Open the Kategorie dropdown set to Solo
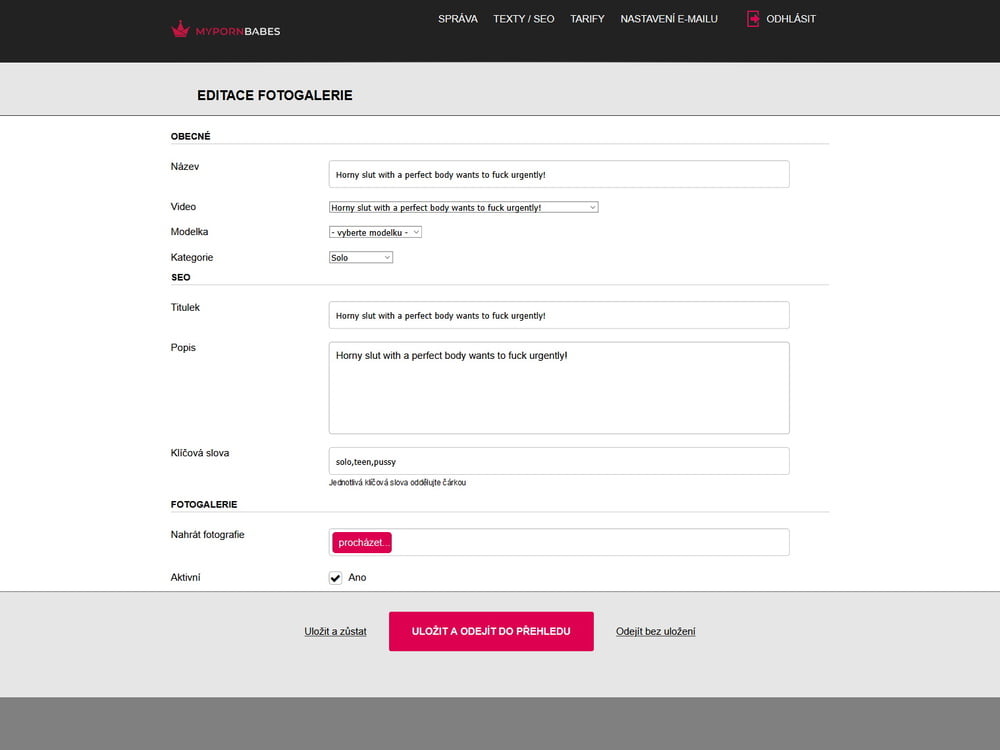The width and height of the screenshot is (1000, 750). coord(360,257)
